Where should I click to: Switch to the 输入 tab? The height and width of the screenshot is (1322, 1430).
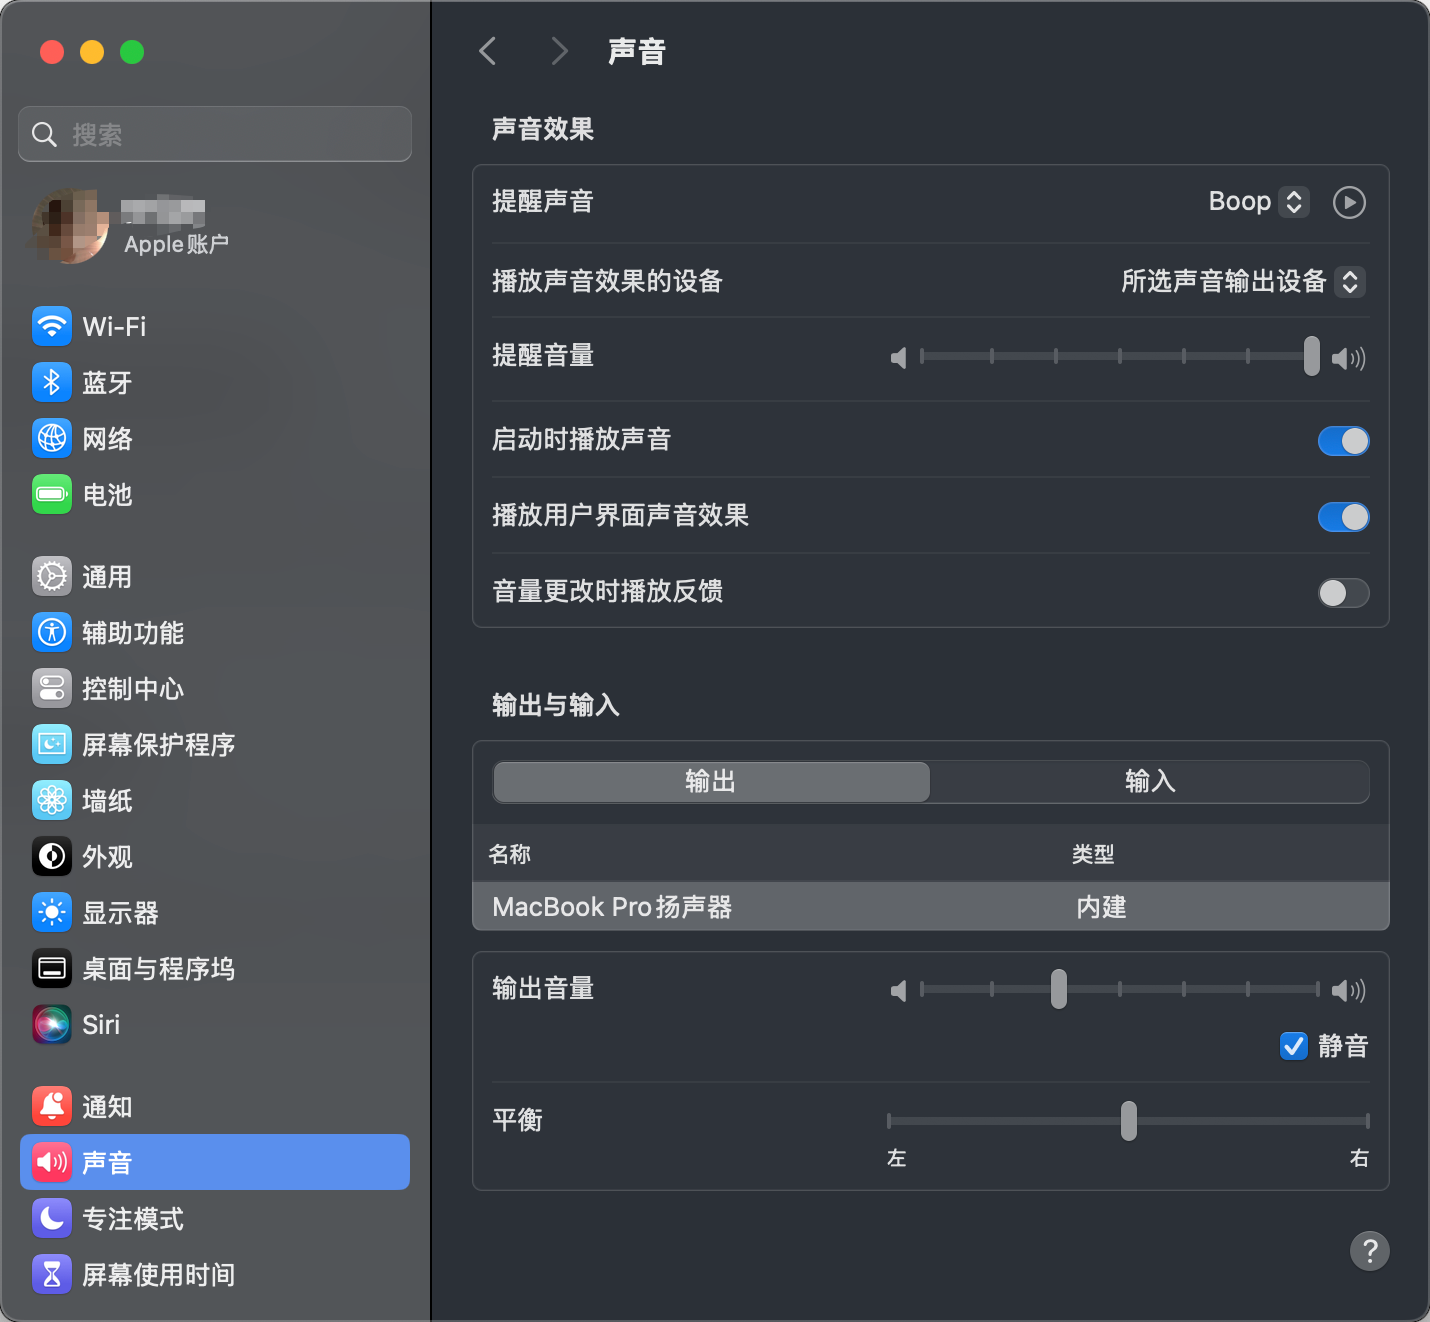[x=1150, y=782]
